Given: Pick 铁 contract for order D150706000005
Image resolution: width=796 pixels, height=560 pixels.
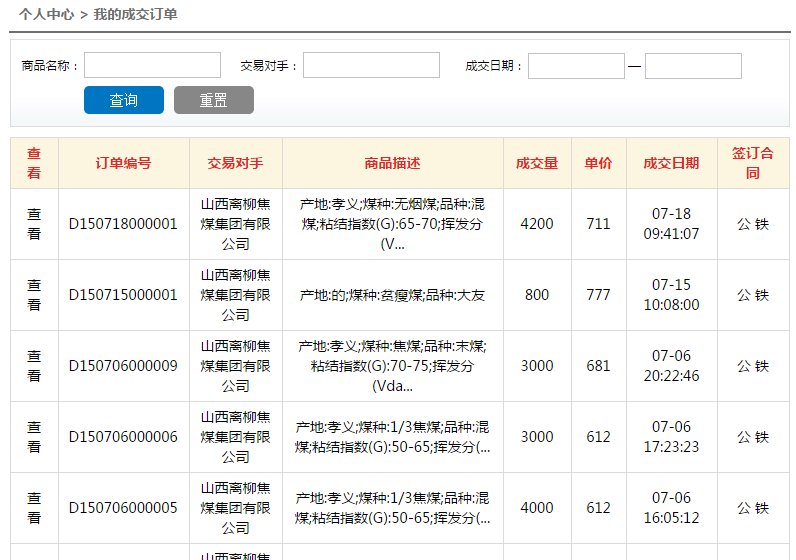Looking at the screenshot, I should pyautogui.click(x=762, y=508).
